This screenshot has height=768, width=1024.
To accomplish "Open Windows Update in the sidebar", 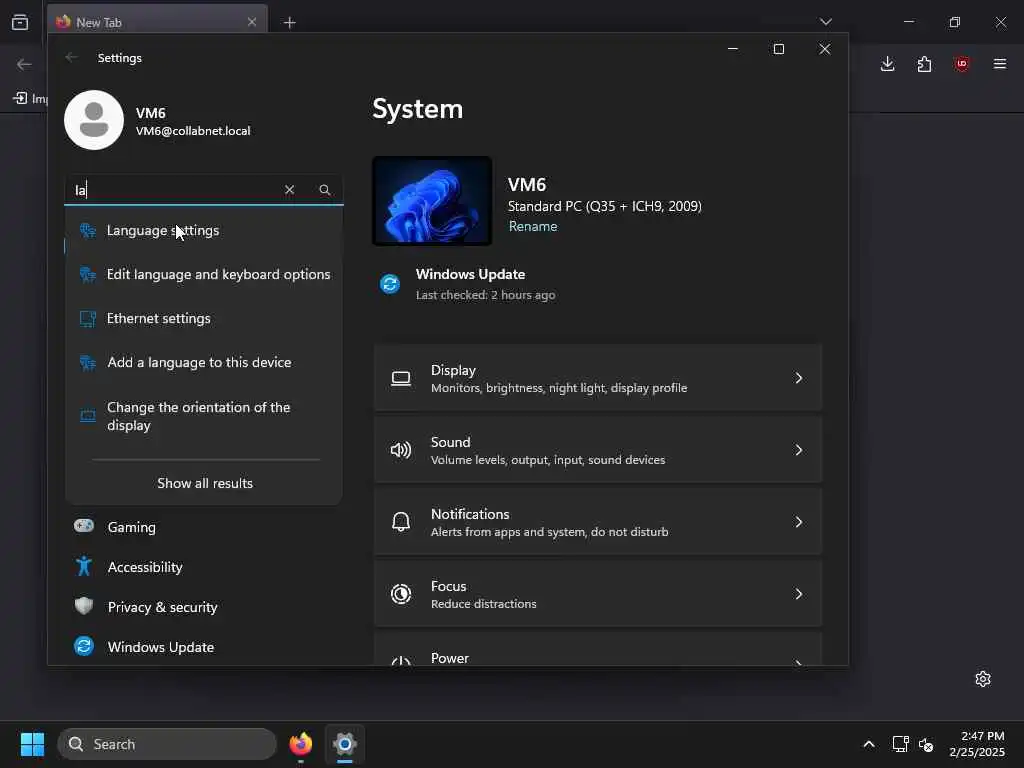I will (x=204, y=647).
